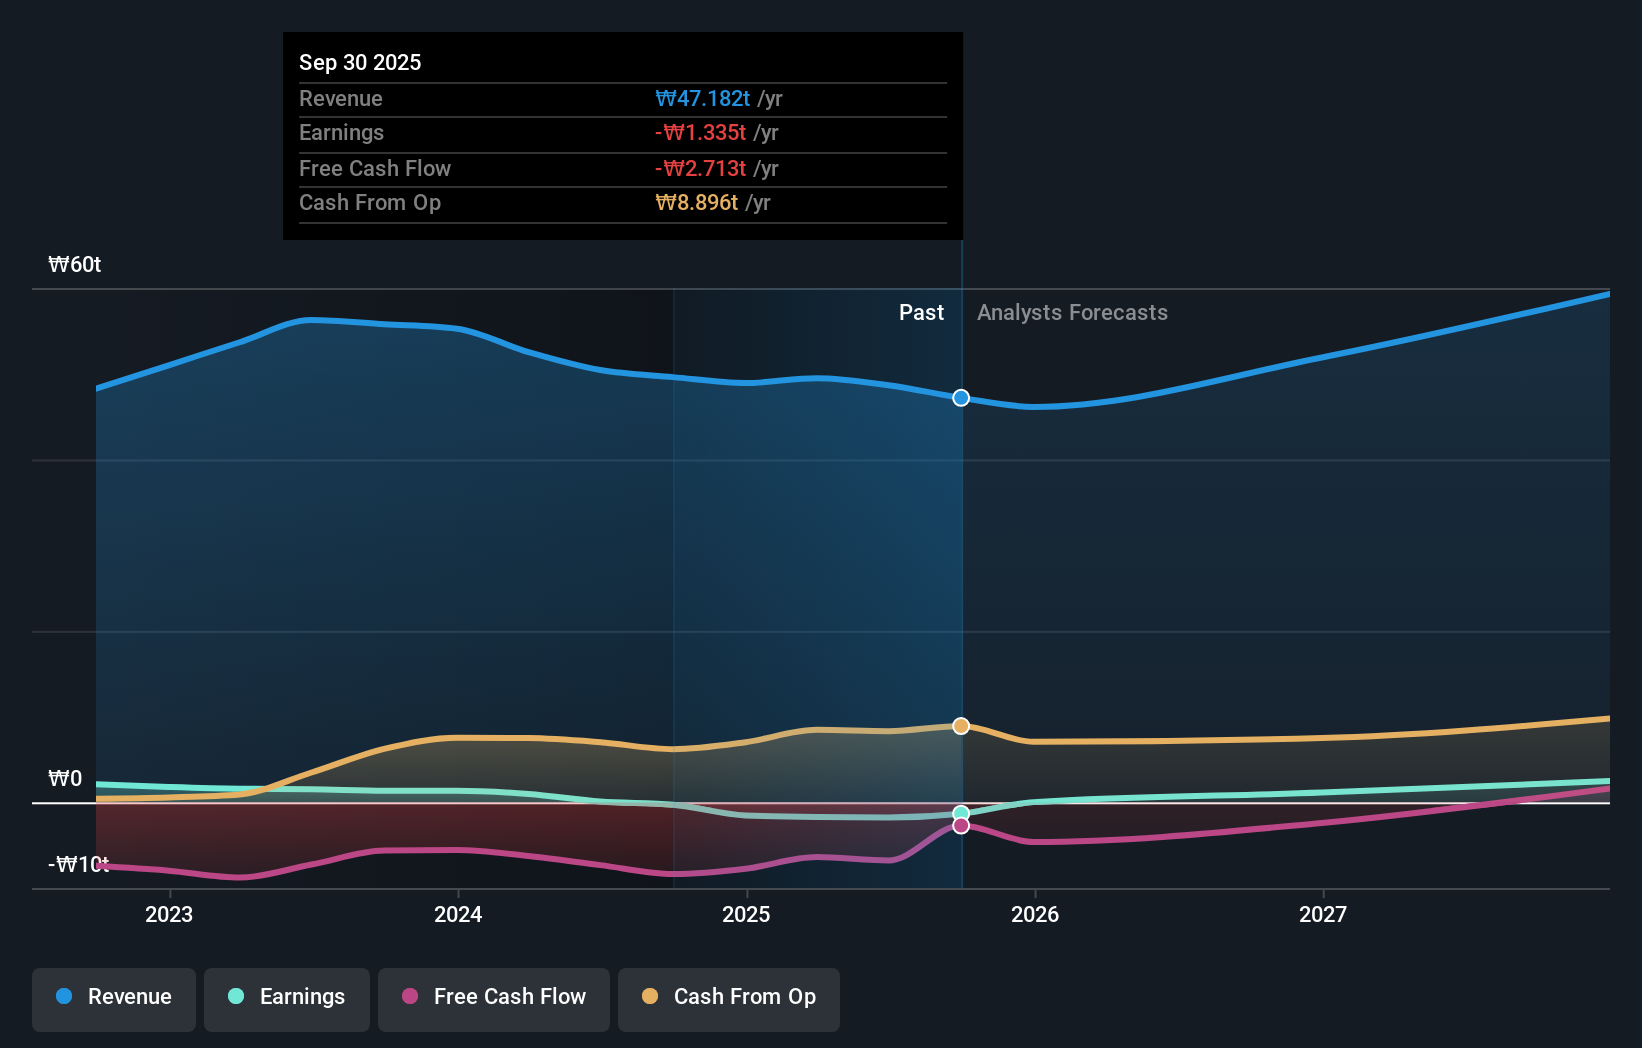
Task: Click the Cash From Op chart marker point
Action: click(960, 726)
